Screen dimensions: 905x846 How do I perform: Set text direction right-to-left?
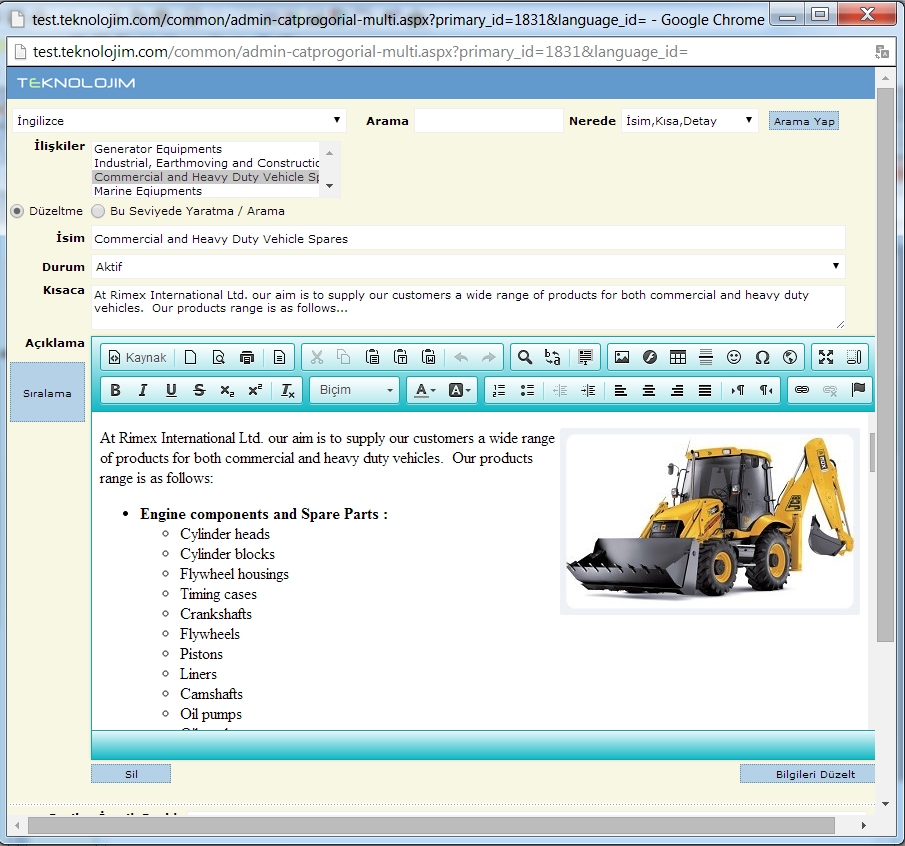tap(766, 390)
